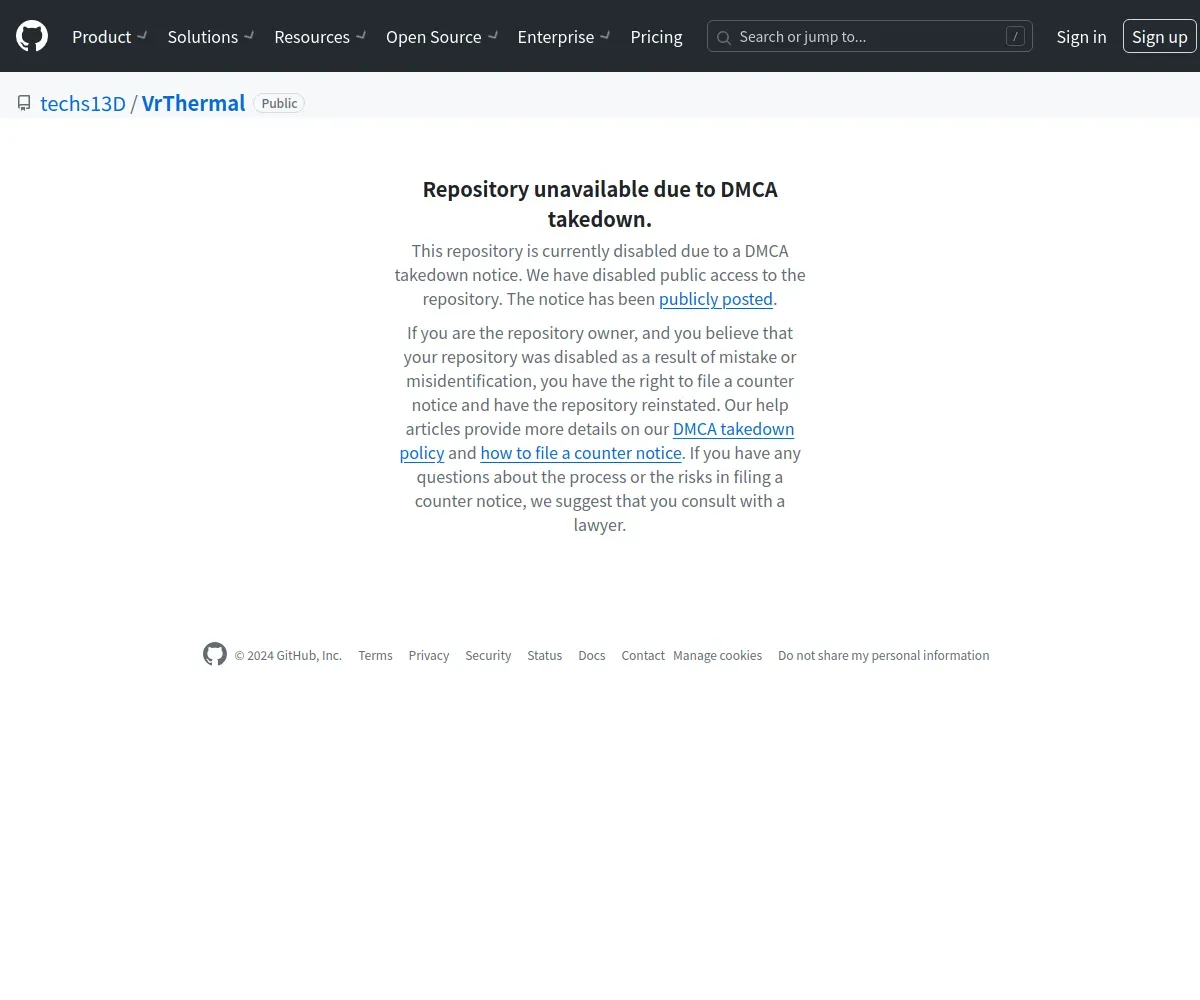Expand the Open Source menu
Screen dimensions: 1200x1000
tap(442, 37)
